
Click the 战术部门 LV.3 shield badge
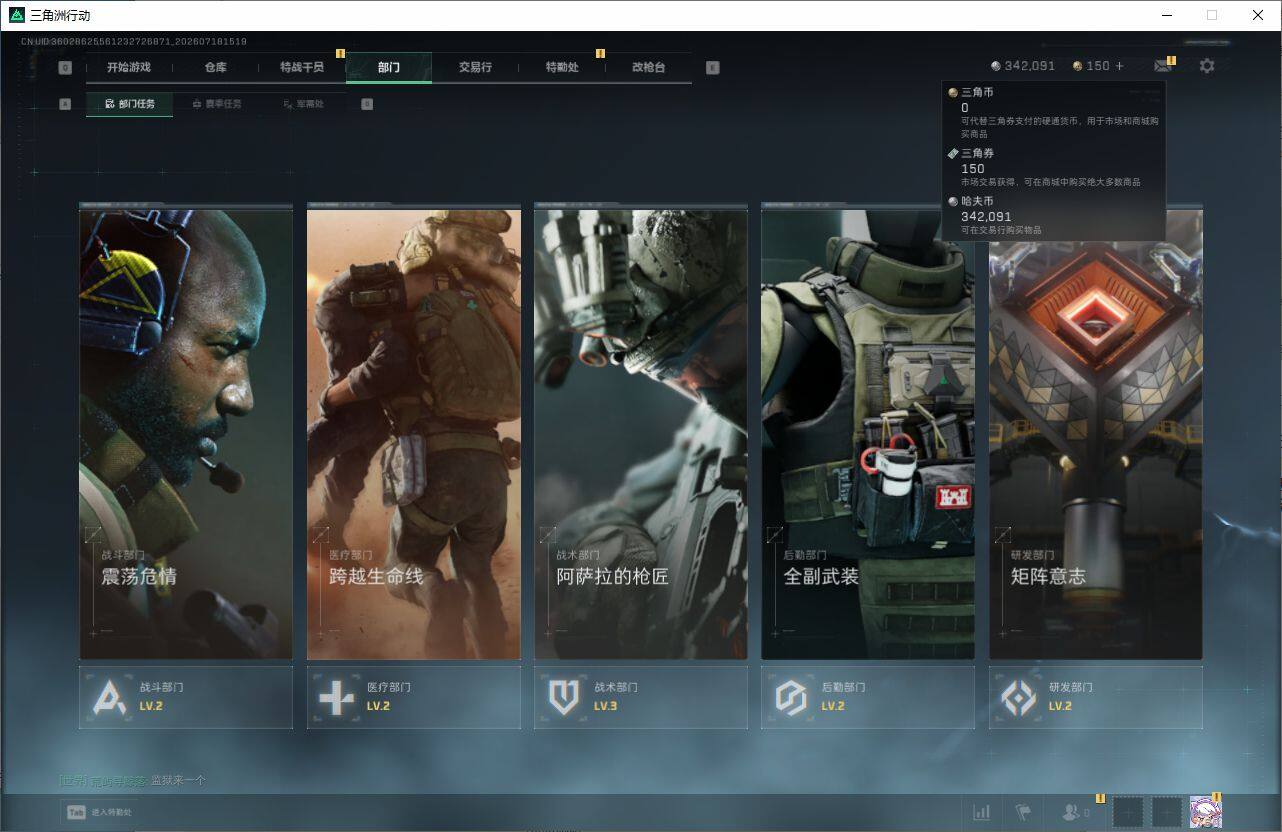(640, 697)
